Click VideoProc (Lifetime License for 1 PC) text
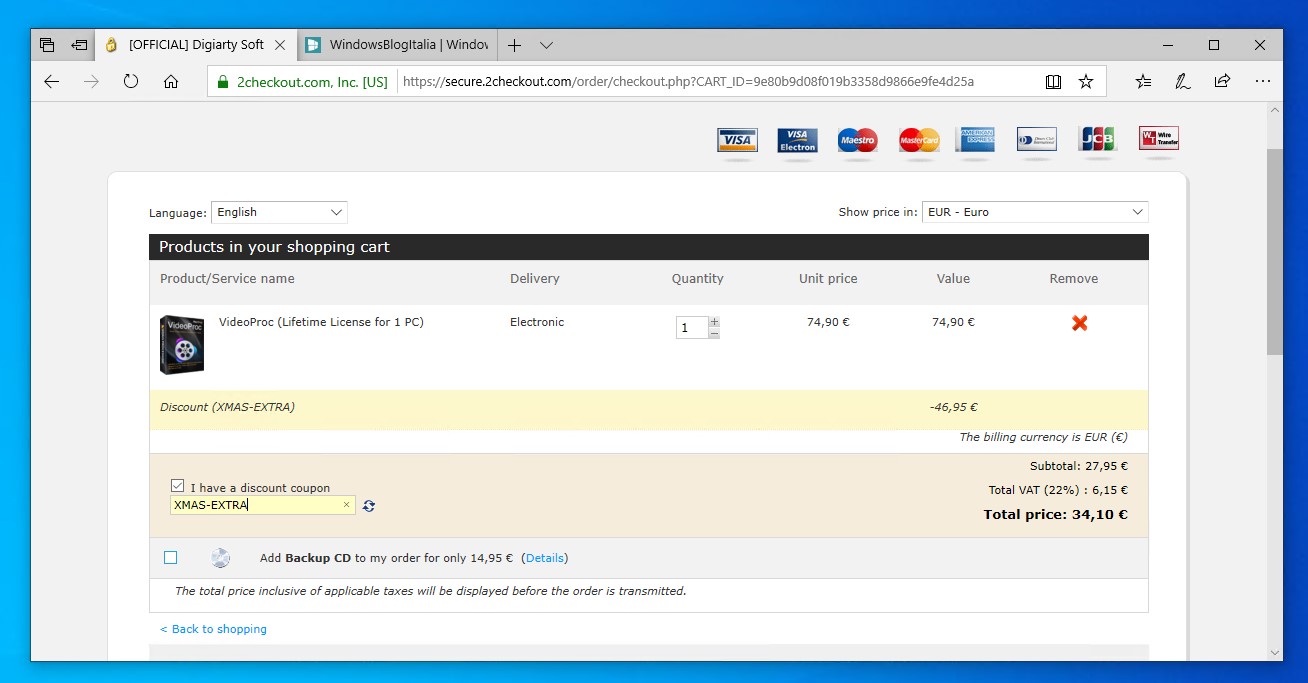Viewport: 1308px width, 683px height. pyautogui.click(x=321, y=322)
